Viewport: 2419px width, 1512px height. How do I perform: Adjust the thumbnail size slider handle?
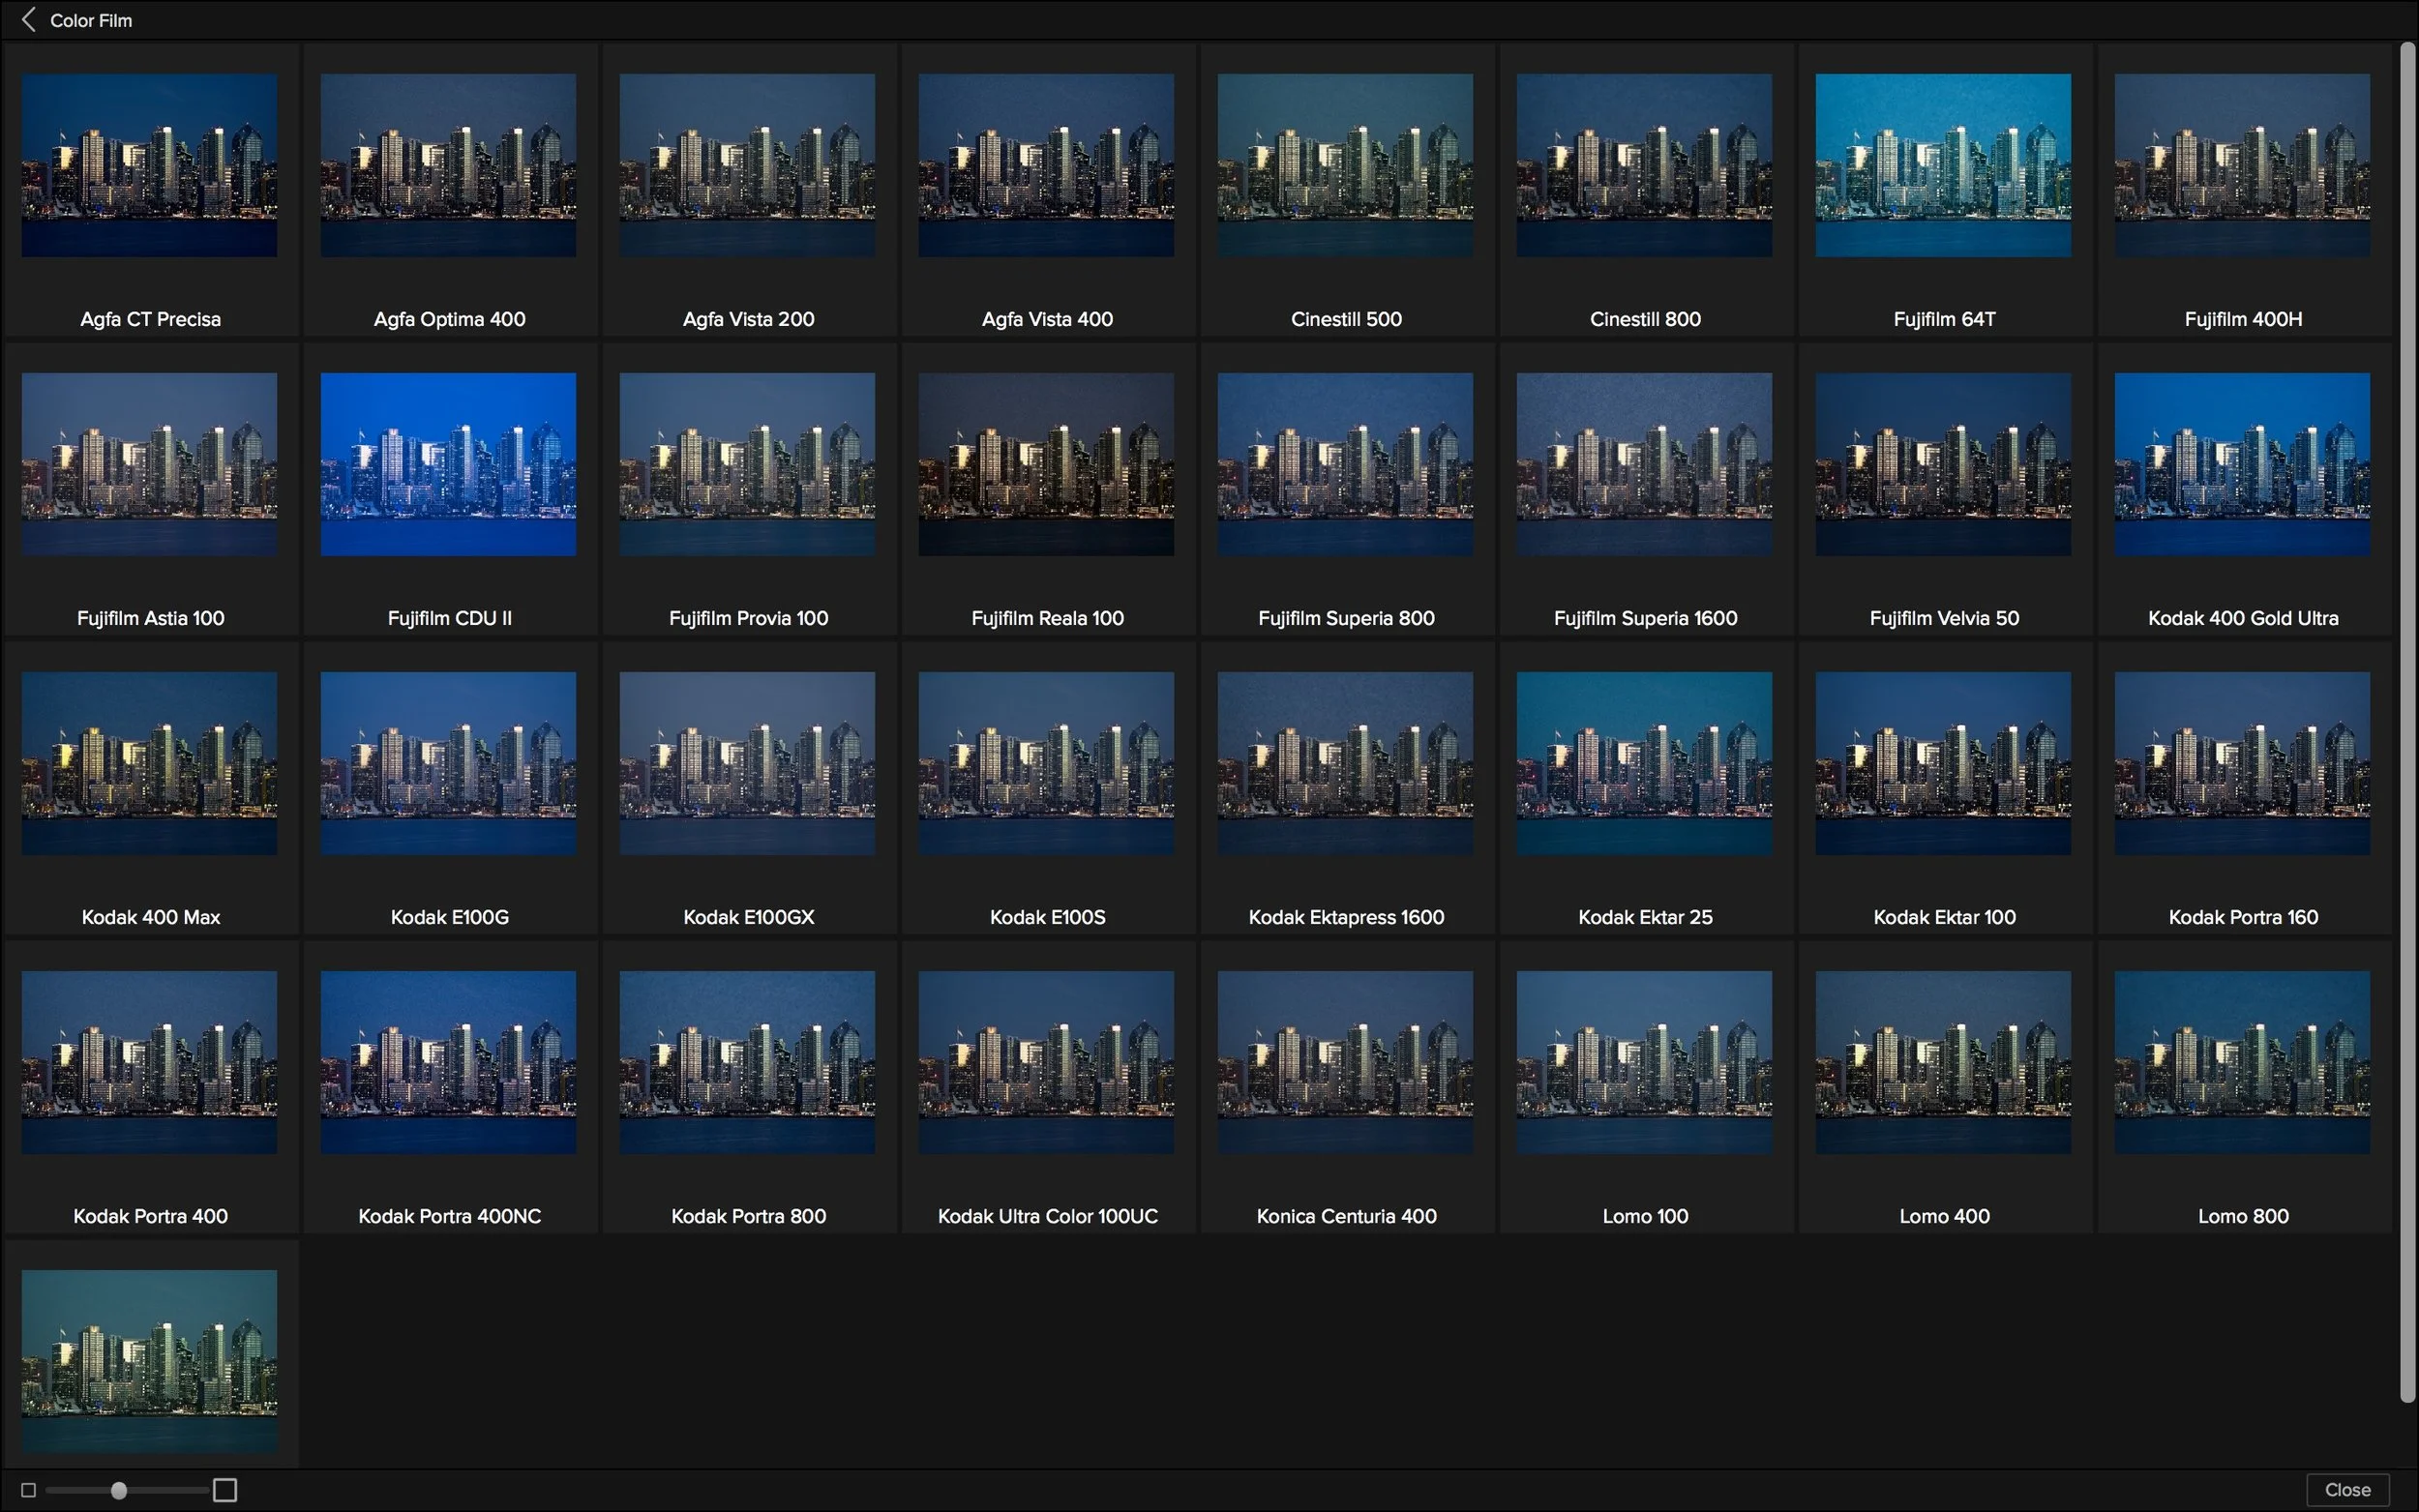coord(119,1490)
